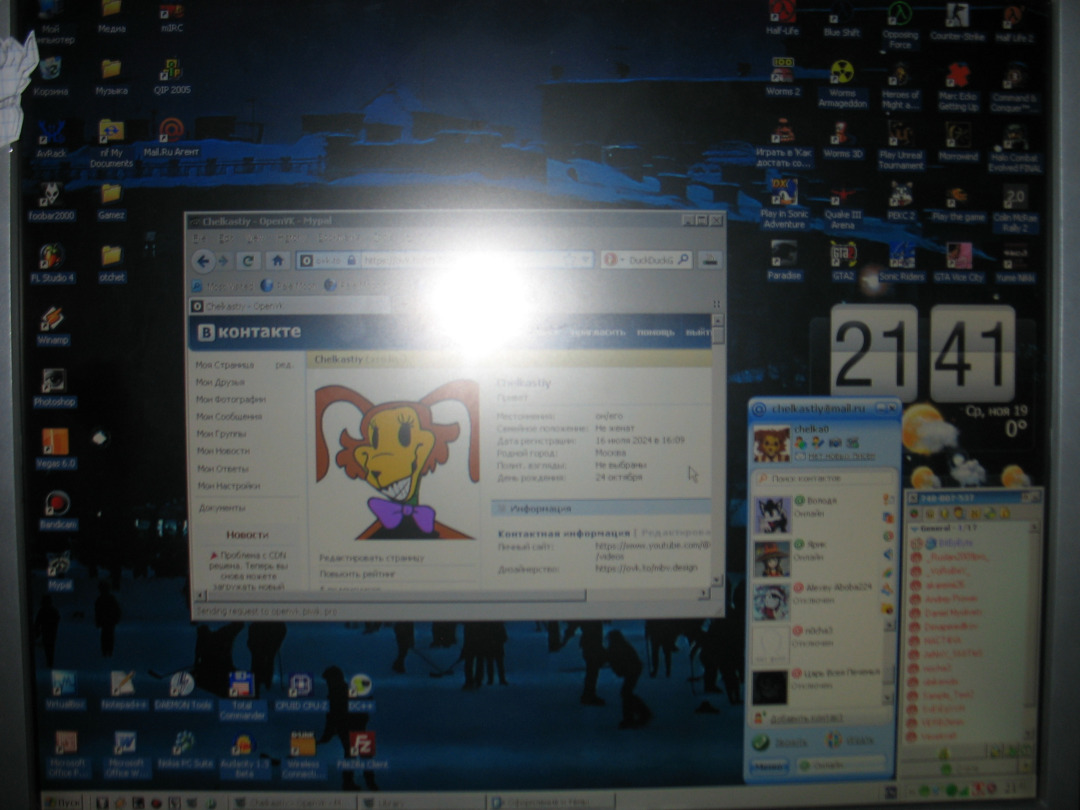Click the DuckDuckGo search box
The width and height of the screenshot is (1080, 810).
645,260
